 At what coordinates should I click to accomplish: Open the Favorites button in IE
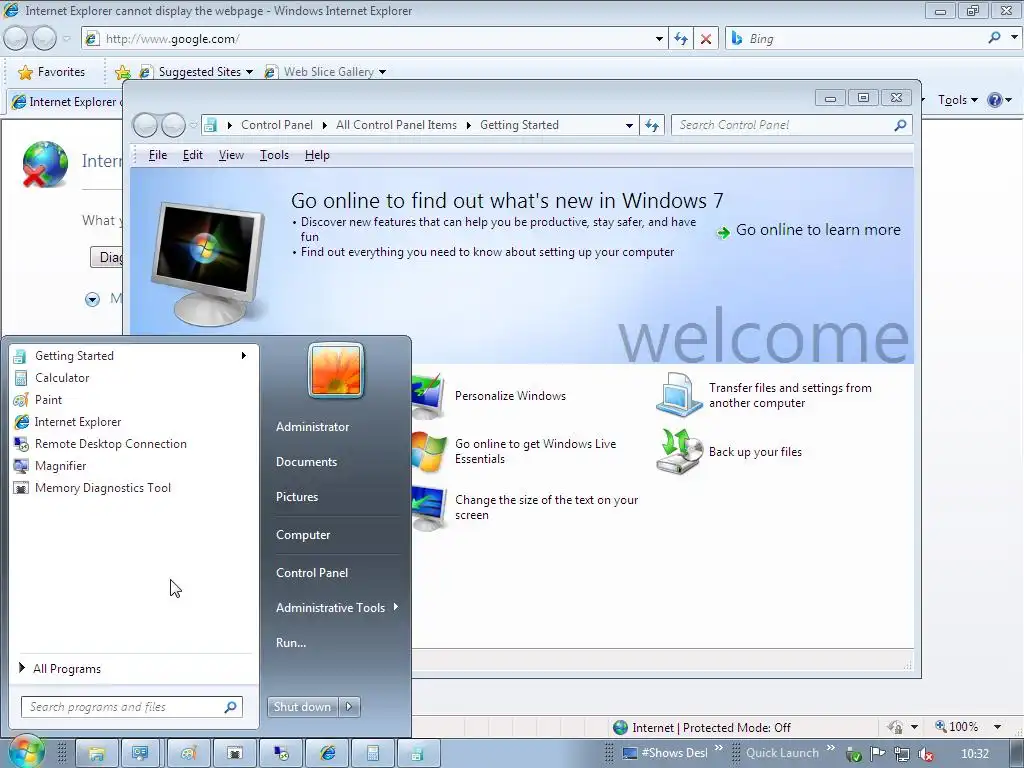pos(52,72)
